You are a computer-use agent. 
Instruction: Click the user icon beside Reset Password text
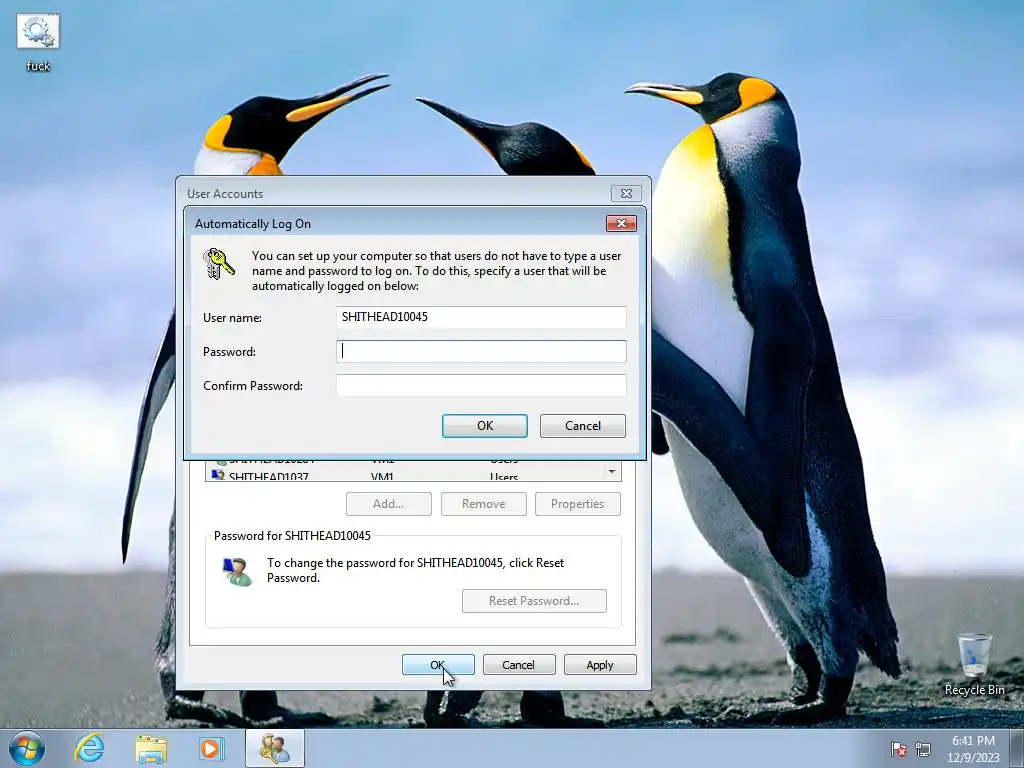237,571
